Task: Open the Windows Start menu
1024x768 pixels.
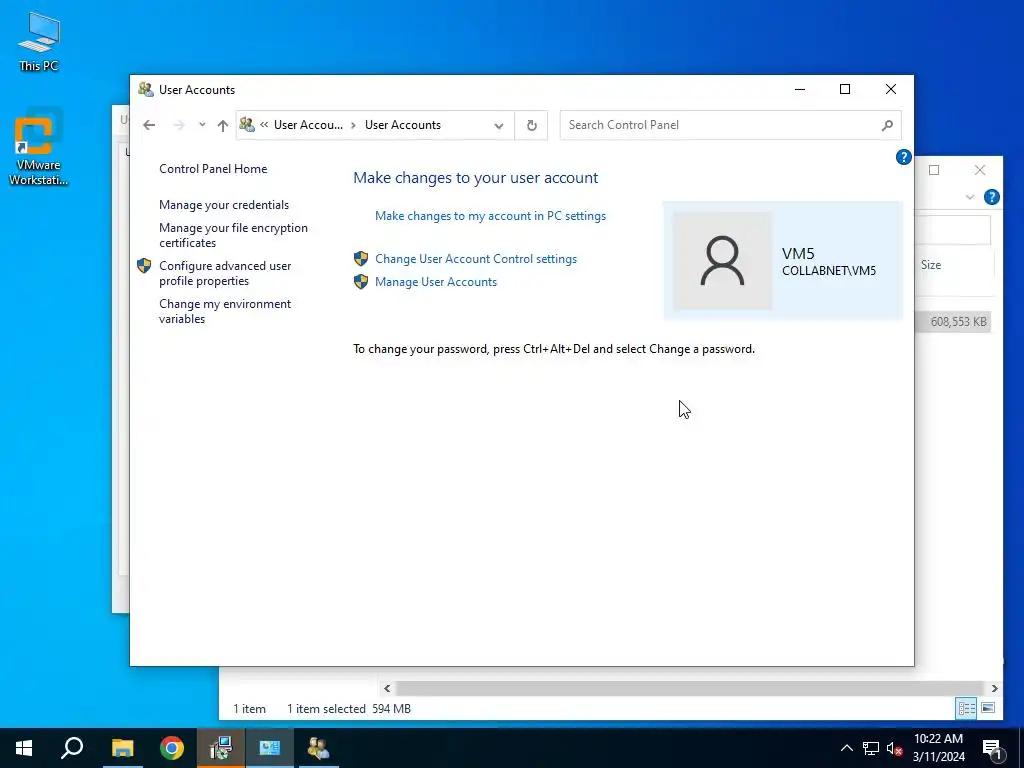Action: tap(24, 748)
